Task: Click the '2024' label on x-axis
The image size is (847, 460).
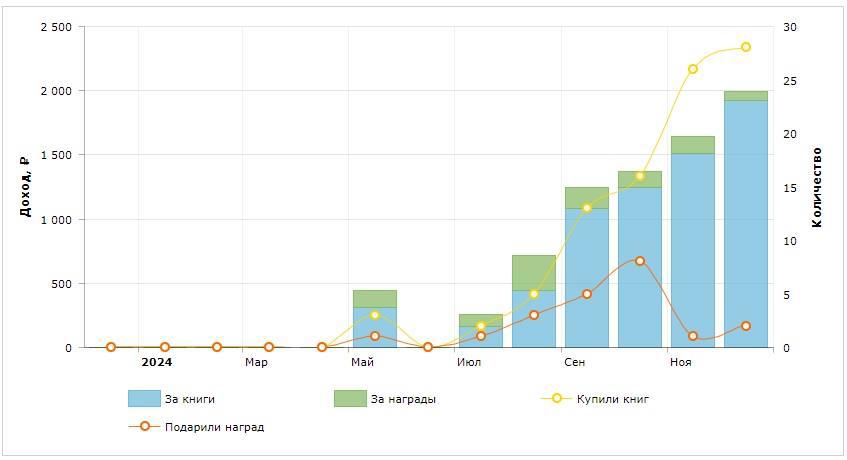Action: [156, 362]
